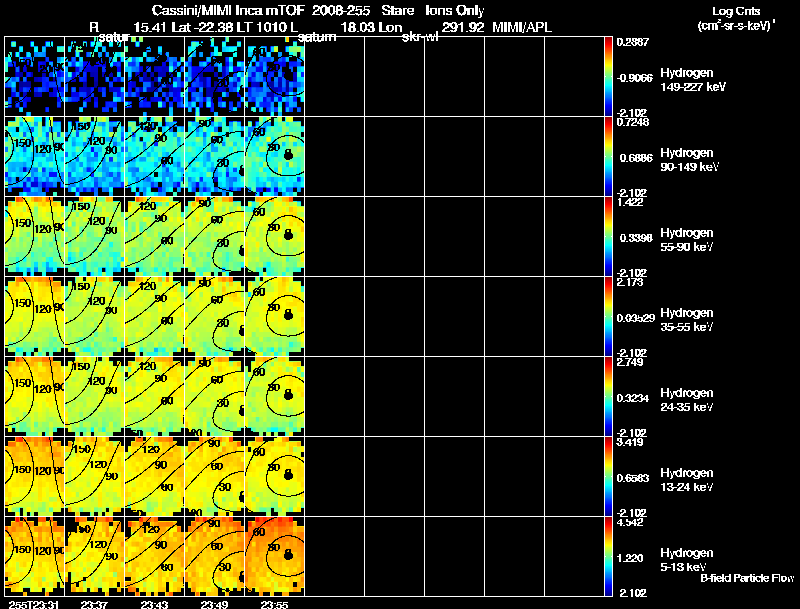This screenshot has width=800, height=609.
Task: Open the 5-13 keV image at 255T23:31
Action: pos(35,557)
